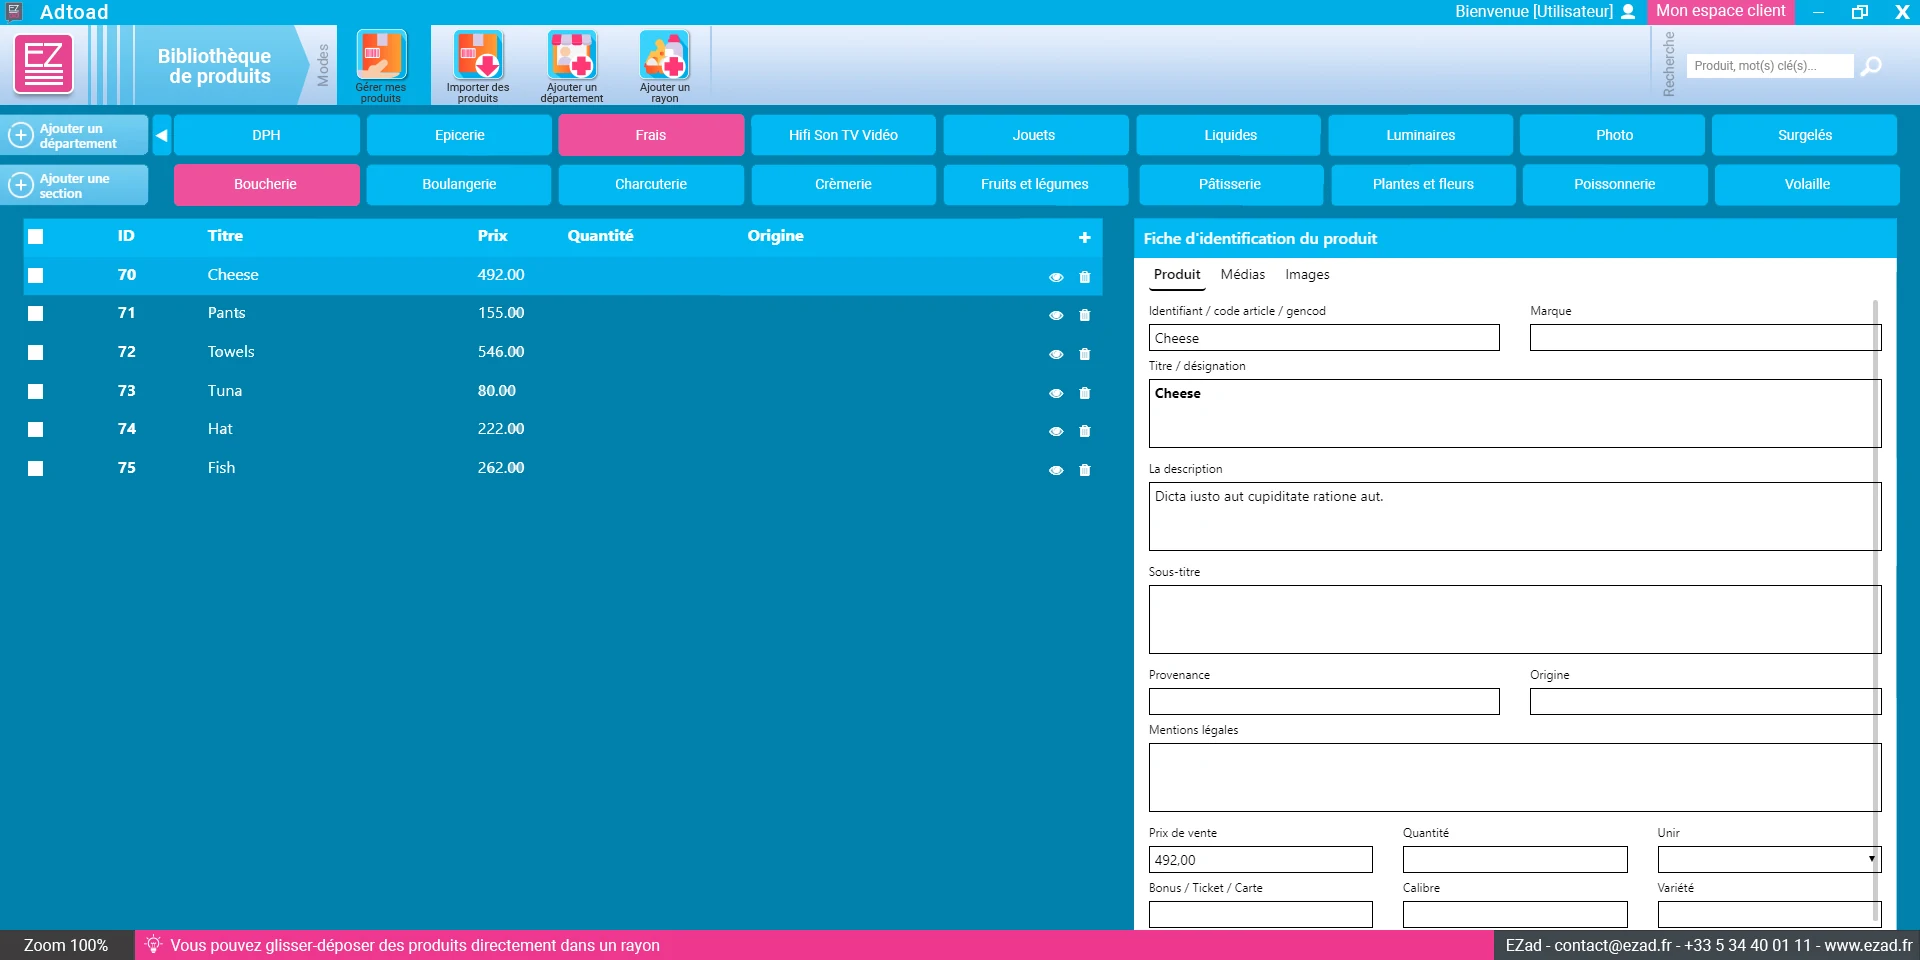Click the eye icon for Fish
This screenshot has height=960, width=1920.
[x=1056, y=470]
